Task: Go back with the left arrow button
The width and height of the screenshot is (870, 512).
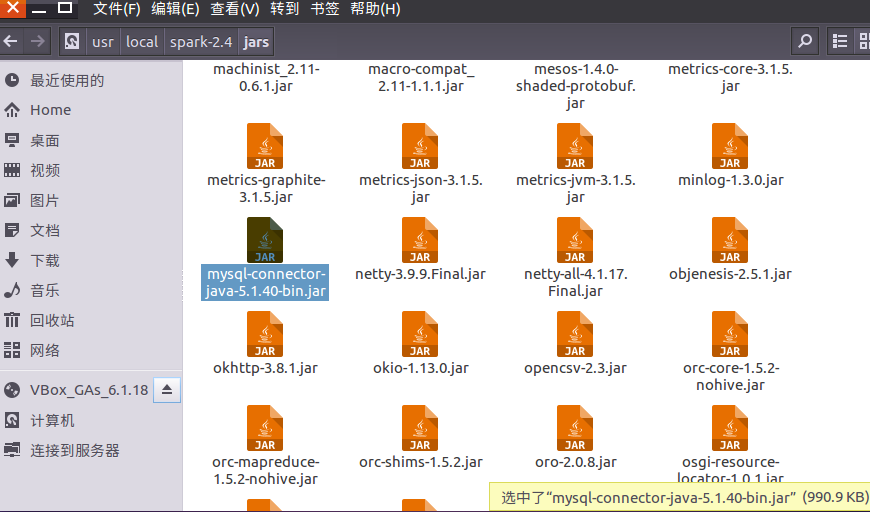Action: (x=11, y=42)
